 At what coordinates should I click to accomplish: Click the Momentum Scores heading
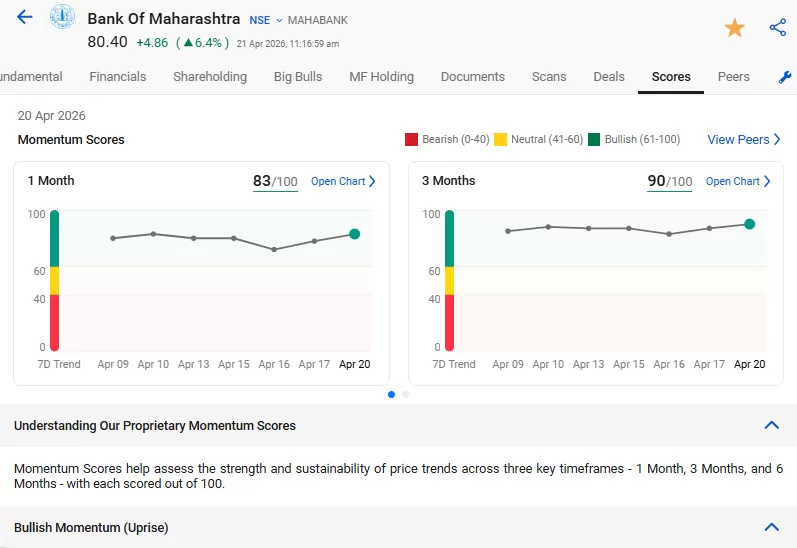pos(71,140)
